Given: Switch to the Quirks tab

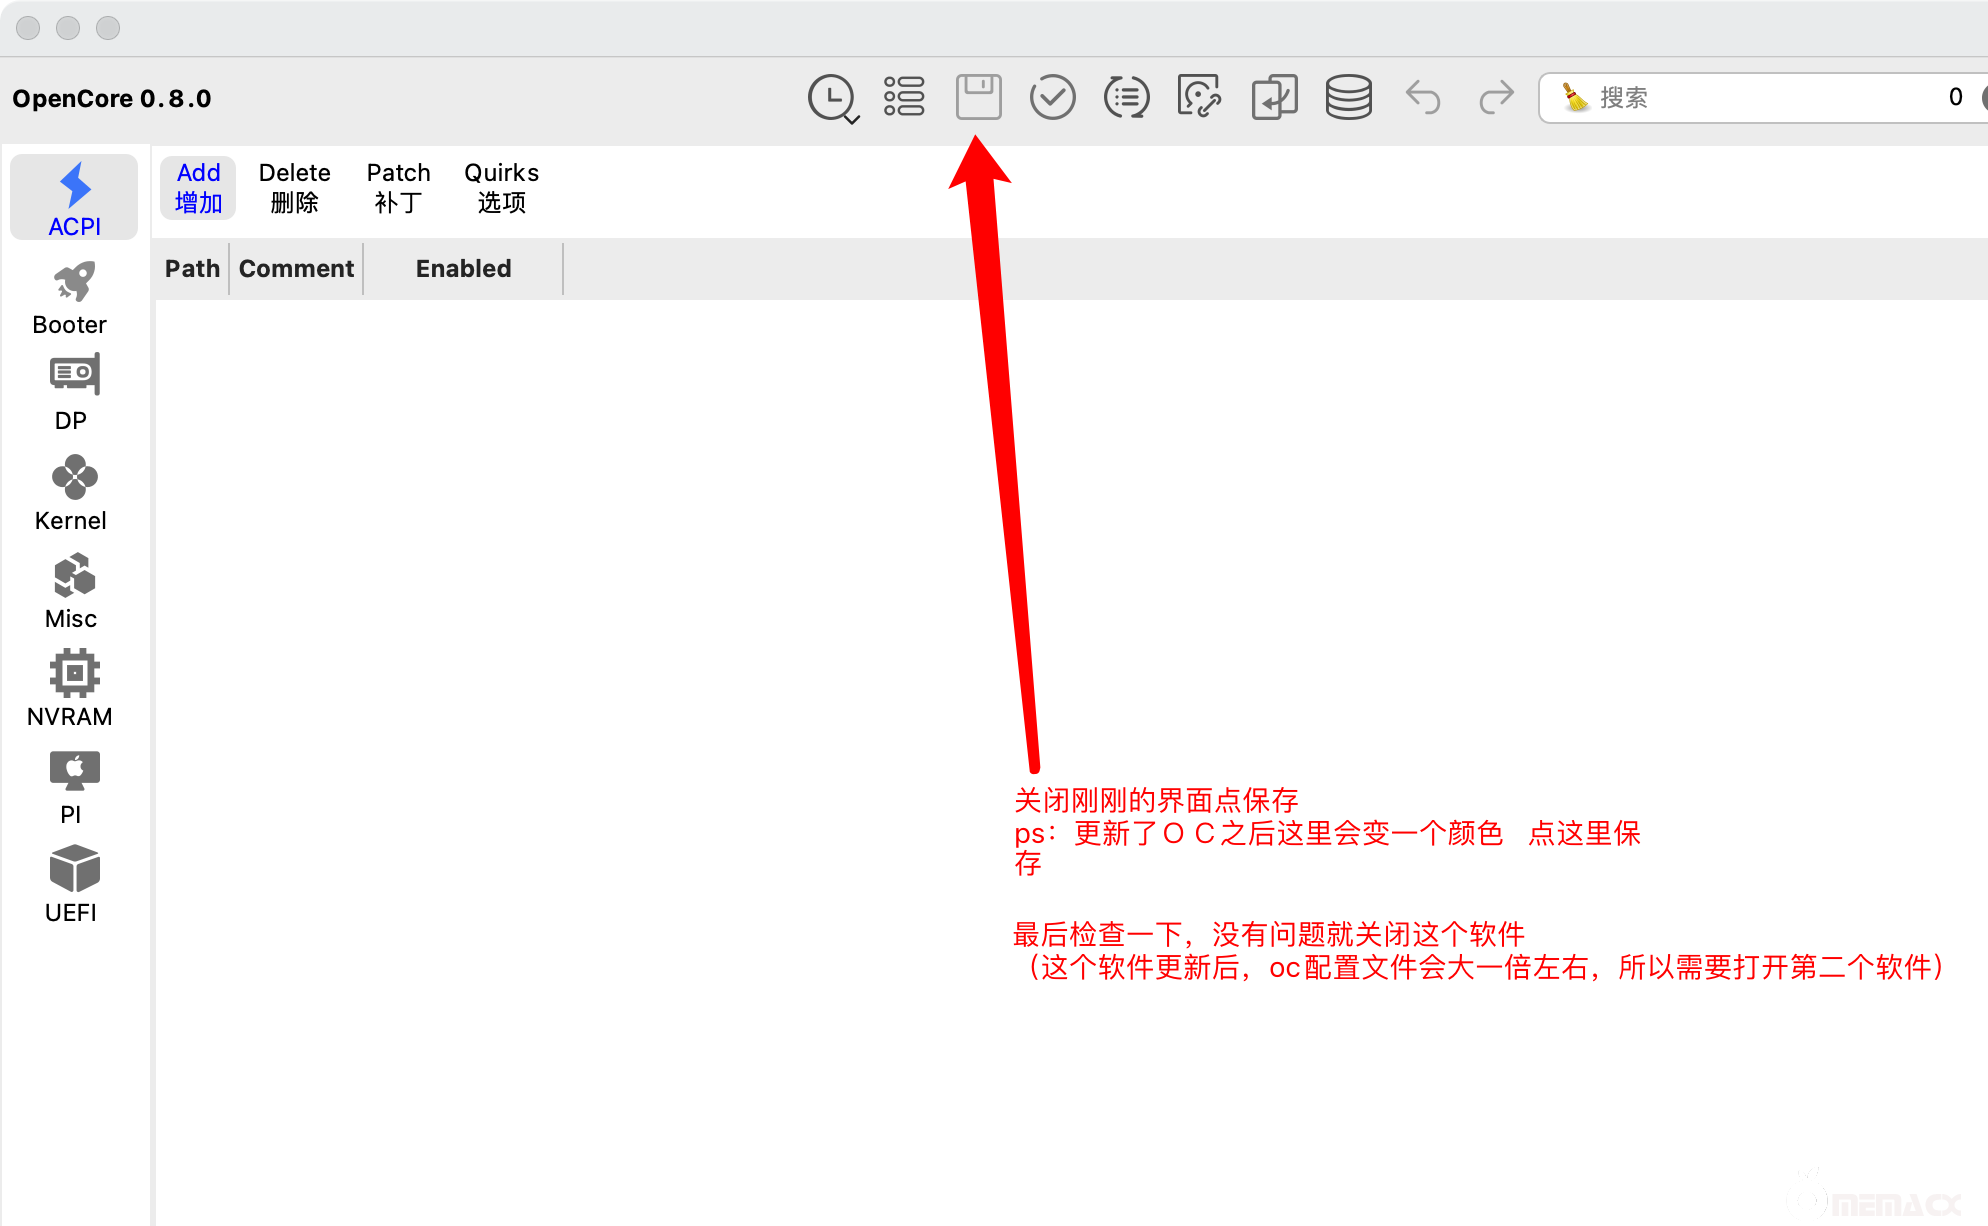Looking at the screenshot, I should 501,187.
